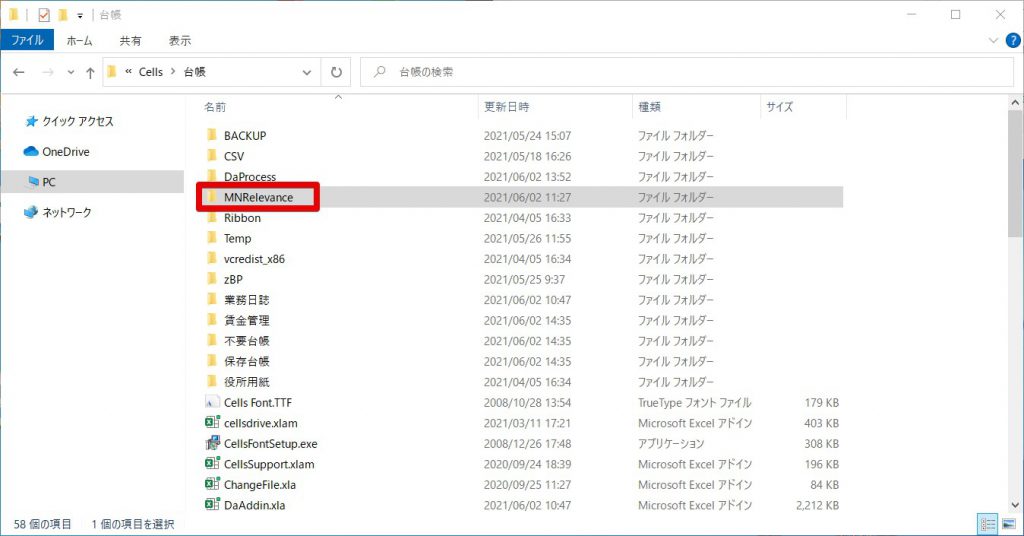Image resolution: width=1024 pixels, height=536 pixels.
Task: Click the 賃金管理 folder icon
Action: point(212,321)
